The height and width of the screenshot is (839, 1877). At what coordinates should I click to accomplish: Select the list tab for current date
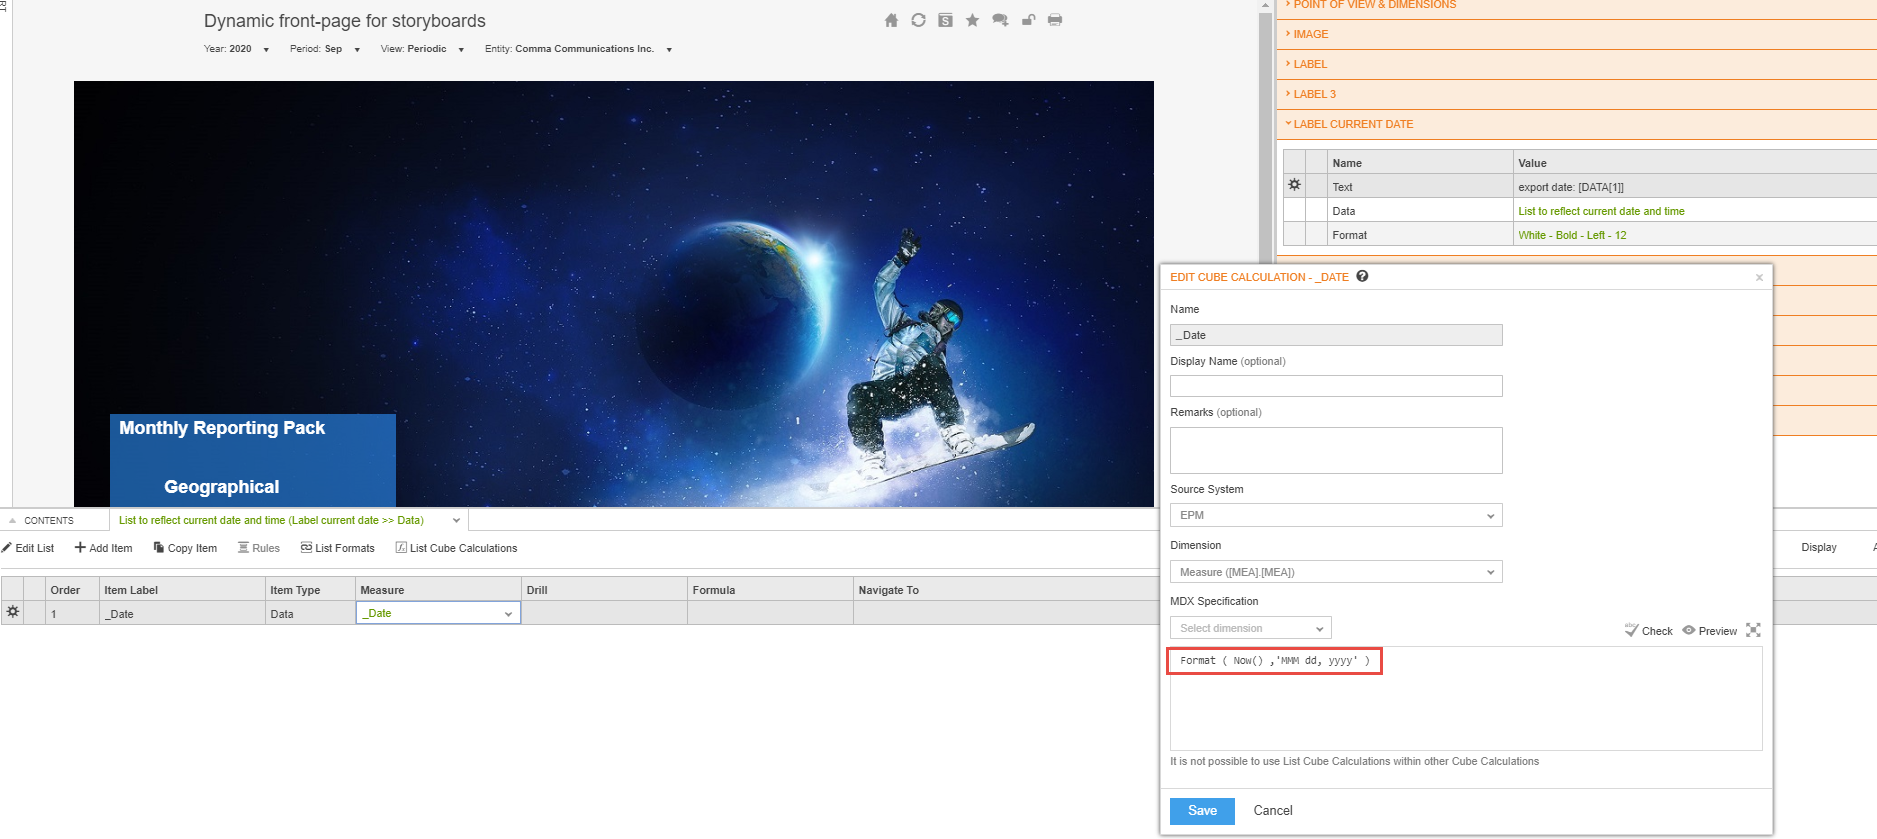271,520
